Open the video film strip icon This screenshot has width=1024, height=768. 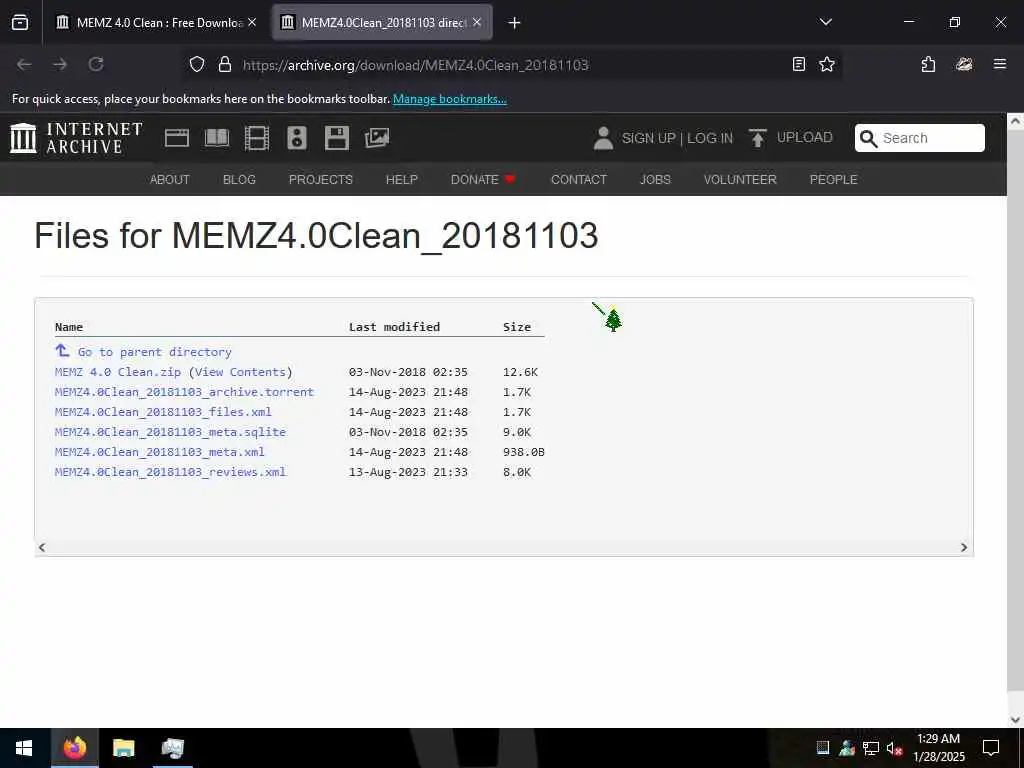click(x=257, y=138)
